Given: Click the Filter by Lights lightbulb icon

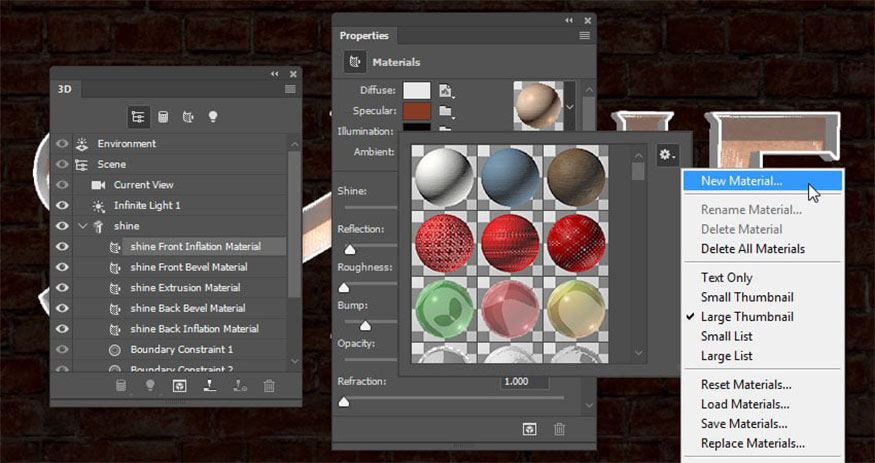Looking at the screenshot, I should point(213,117).
